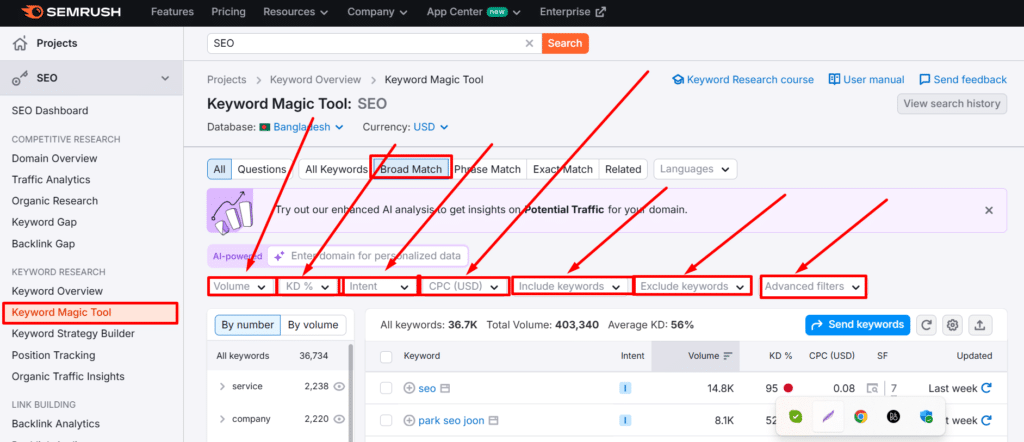Switch to the Related tab
Image resolution: width=1024 pixels, height=442 pixels.
pos(623,169)
